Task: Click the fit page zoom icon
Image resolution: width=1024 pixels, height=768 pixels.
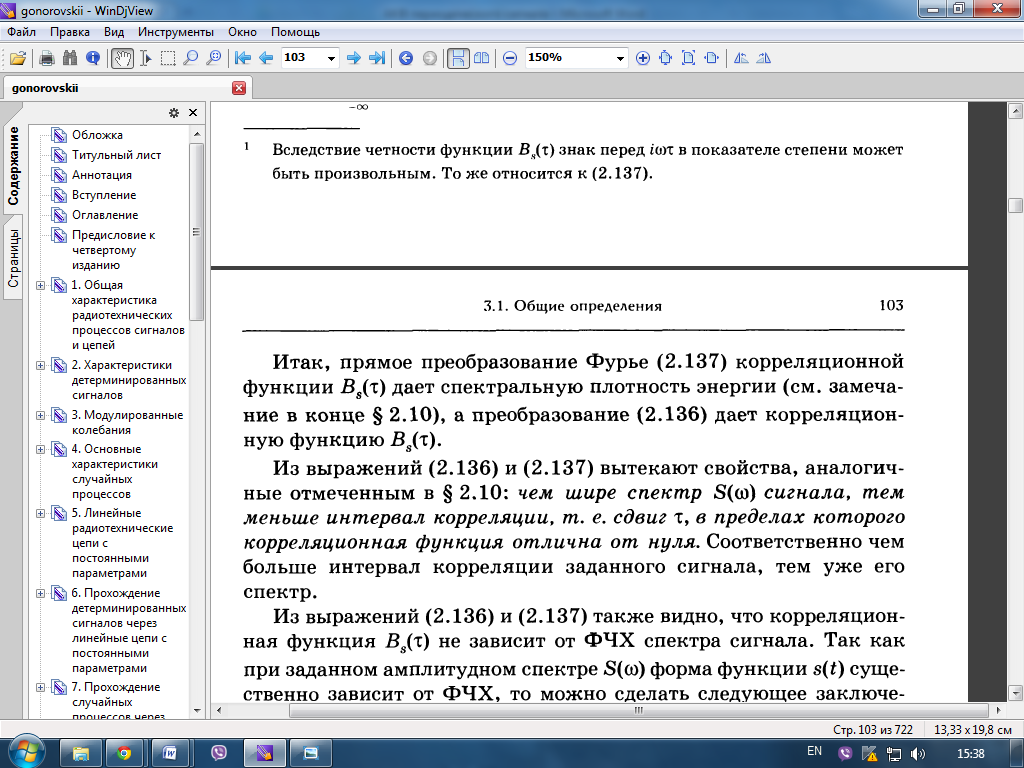Action: tap(688, 58)
